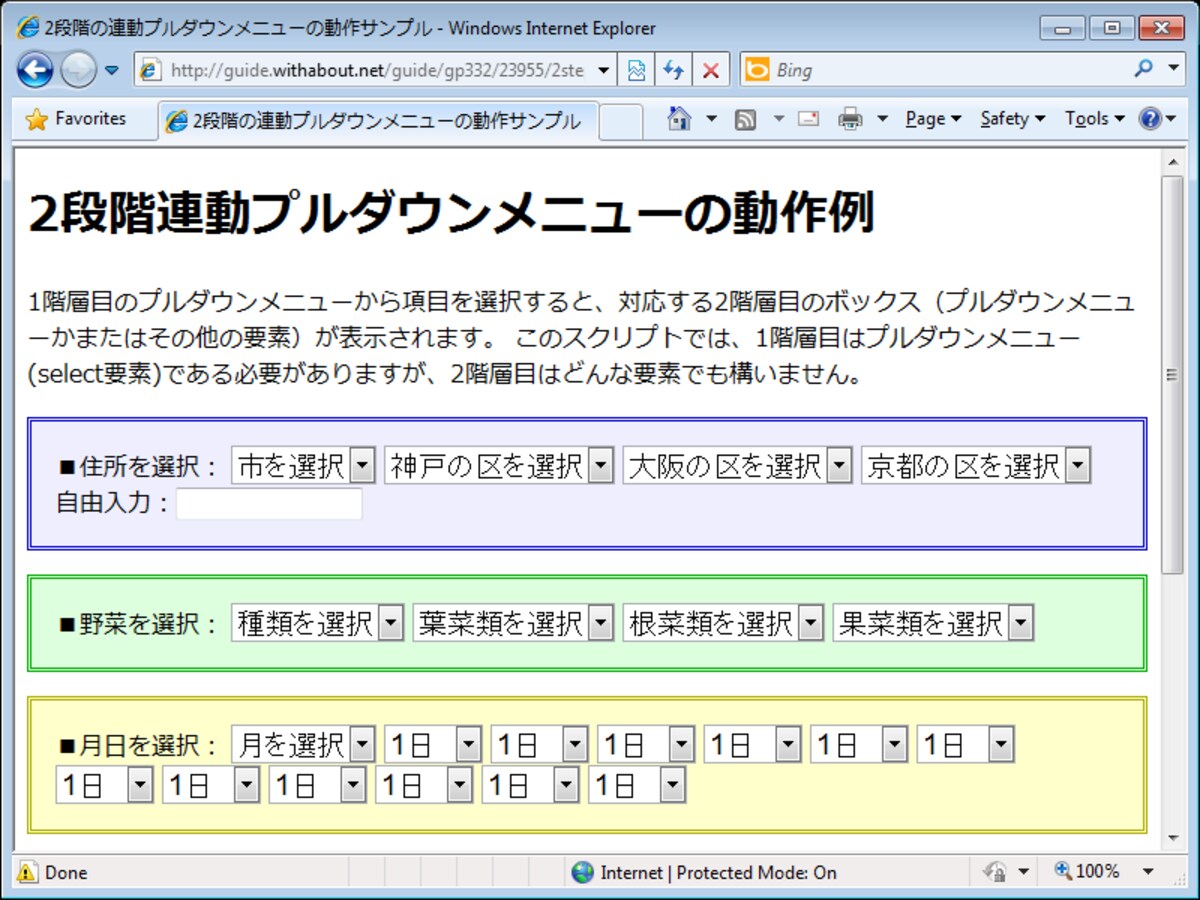Open the 市を選択 dropdown
The image size is (1200, 900).
click(303, 465)
